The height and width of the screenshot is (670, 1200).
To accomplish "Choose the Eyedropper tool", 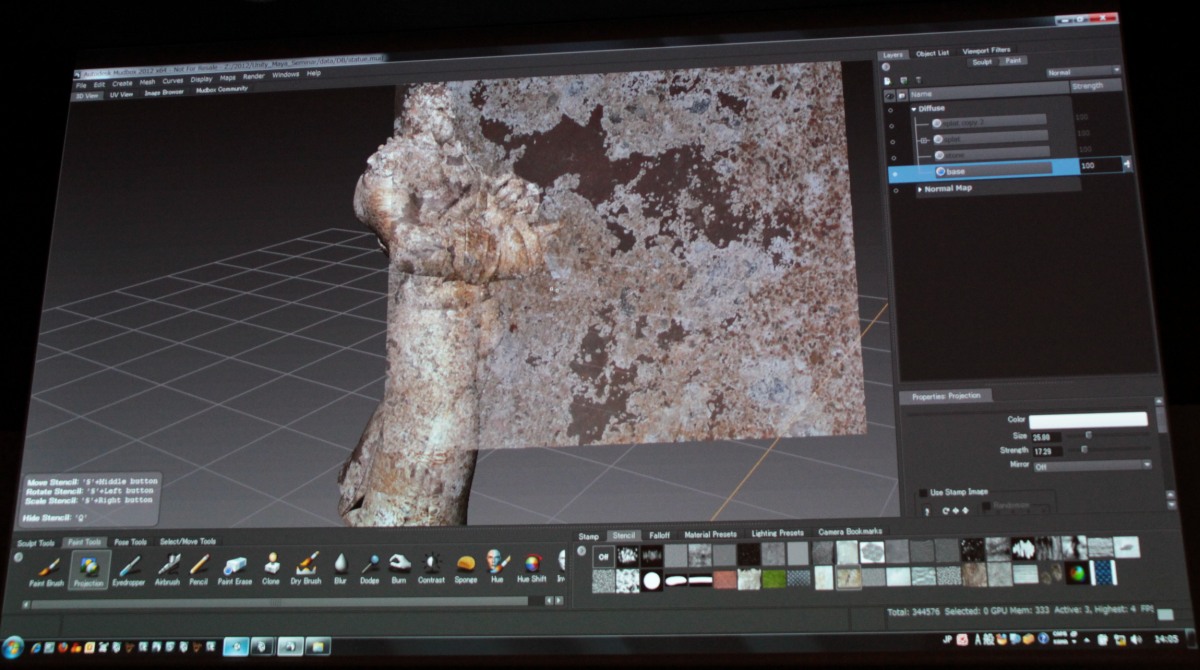I will coord(128,568).
